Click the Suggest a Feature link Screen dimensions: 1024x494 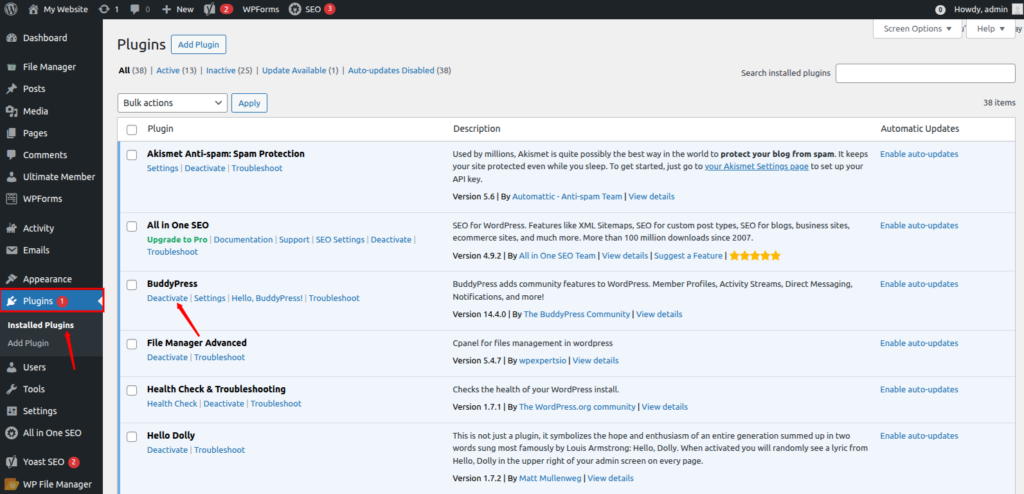click(688, 256)
